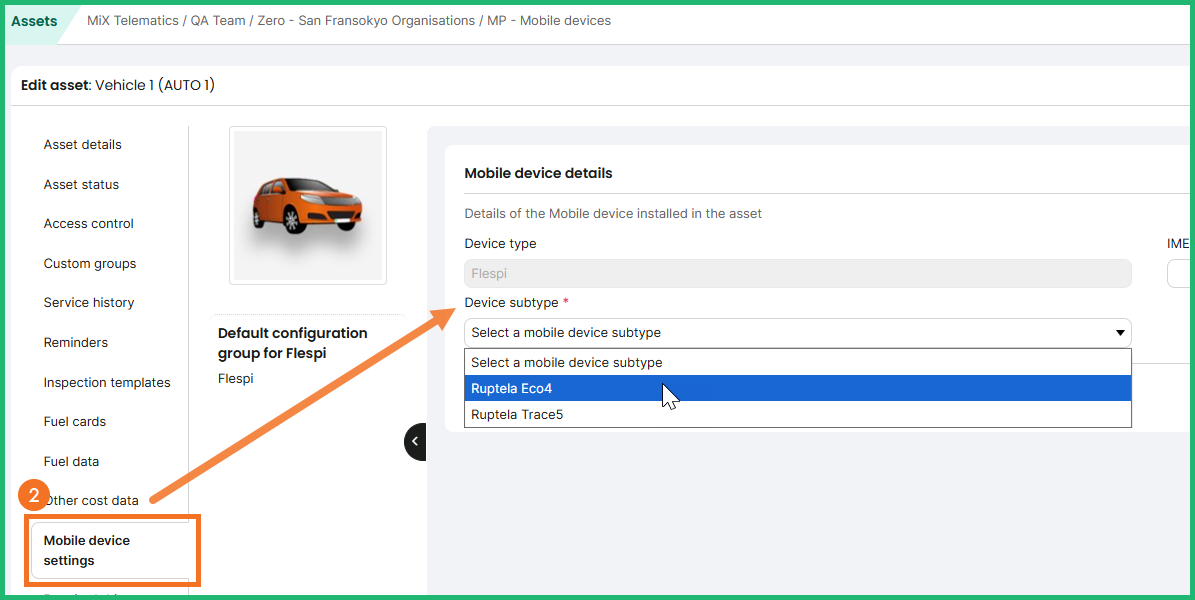Open the Fuel data section

click(x=71, y=462)
